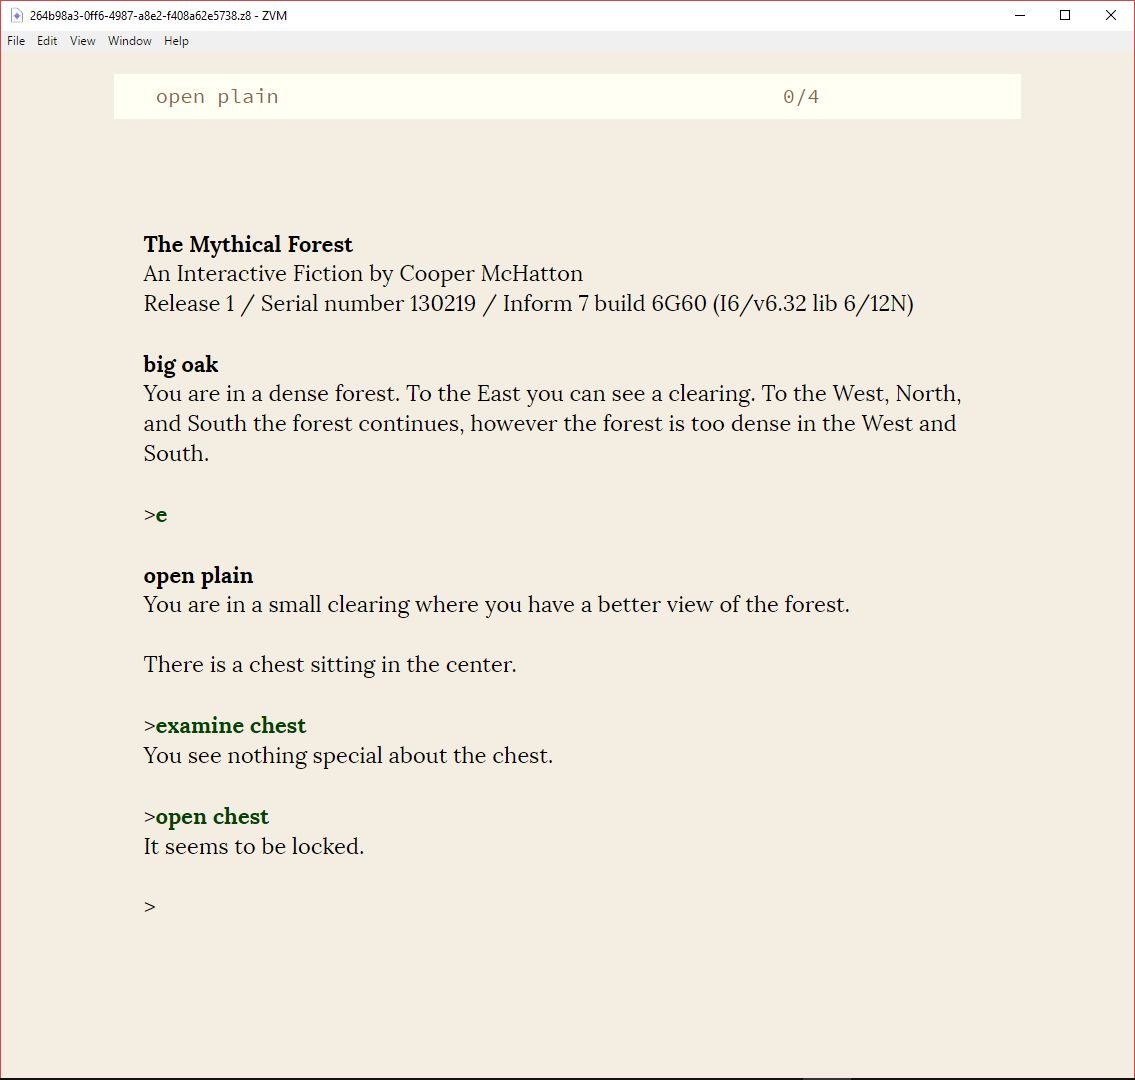Screen dimensions: 1135x1080
Task: Click the 'open chest' command text
Action: (212, 817)
